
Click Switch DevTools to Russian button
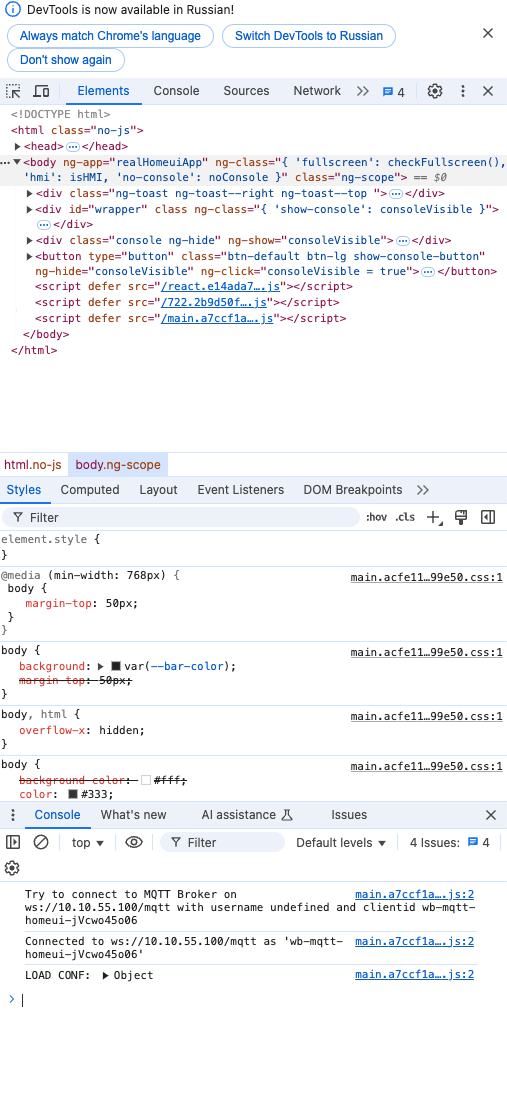pyautogui.click(x=309, y=36)
